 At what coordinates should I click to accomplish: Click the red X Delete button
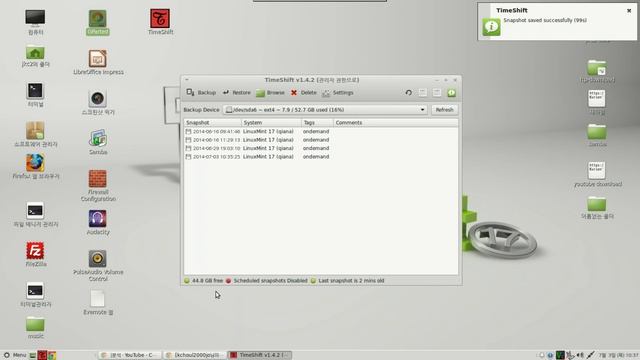pyautogui.click(x=303, y=93)
